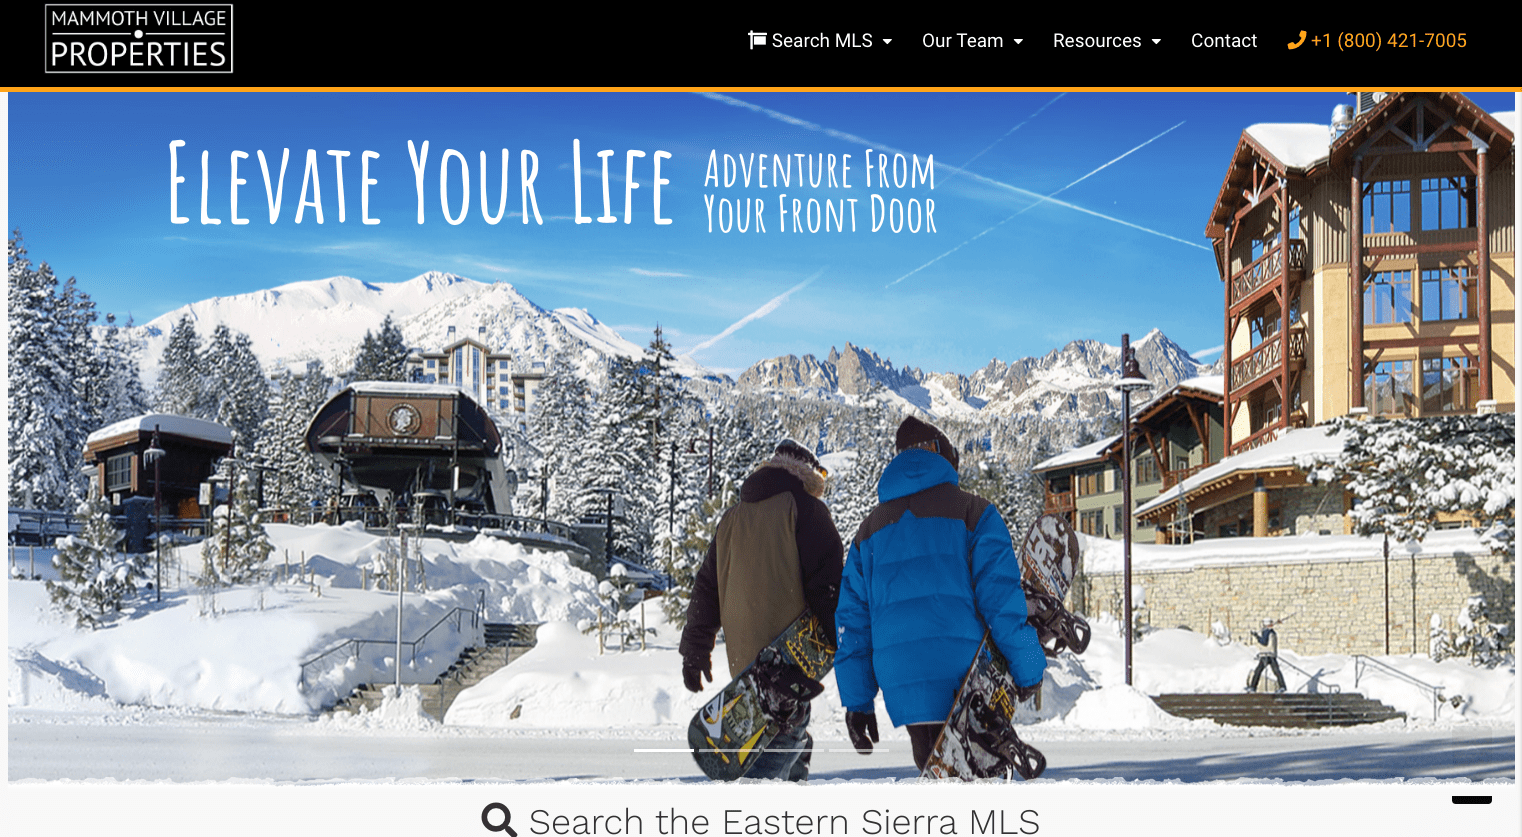The width and height of the screenshot is (1522, 837).
Task: Select the first carousel slide indicator
Action: point(664,750)
